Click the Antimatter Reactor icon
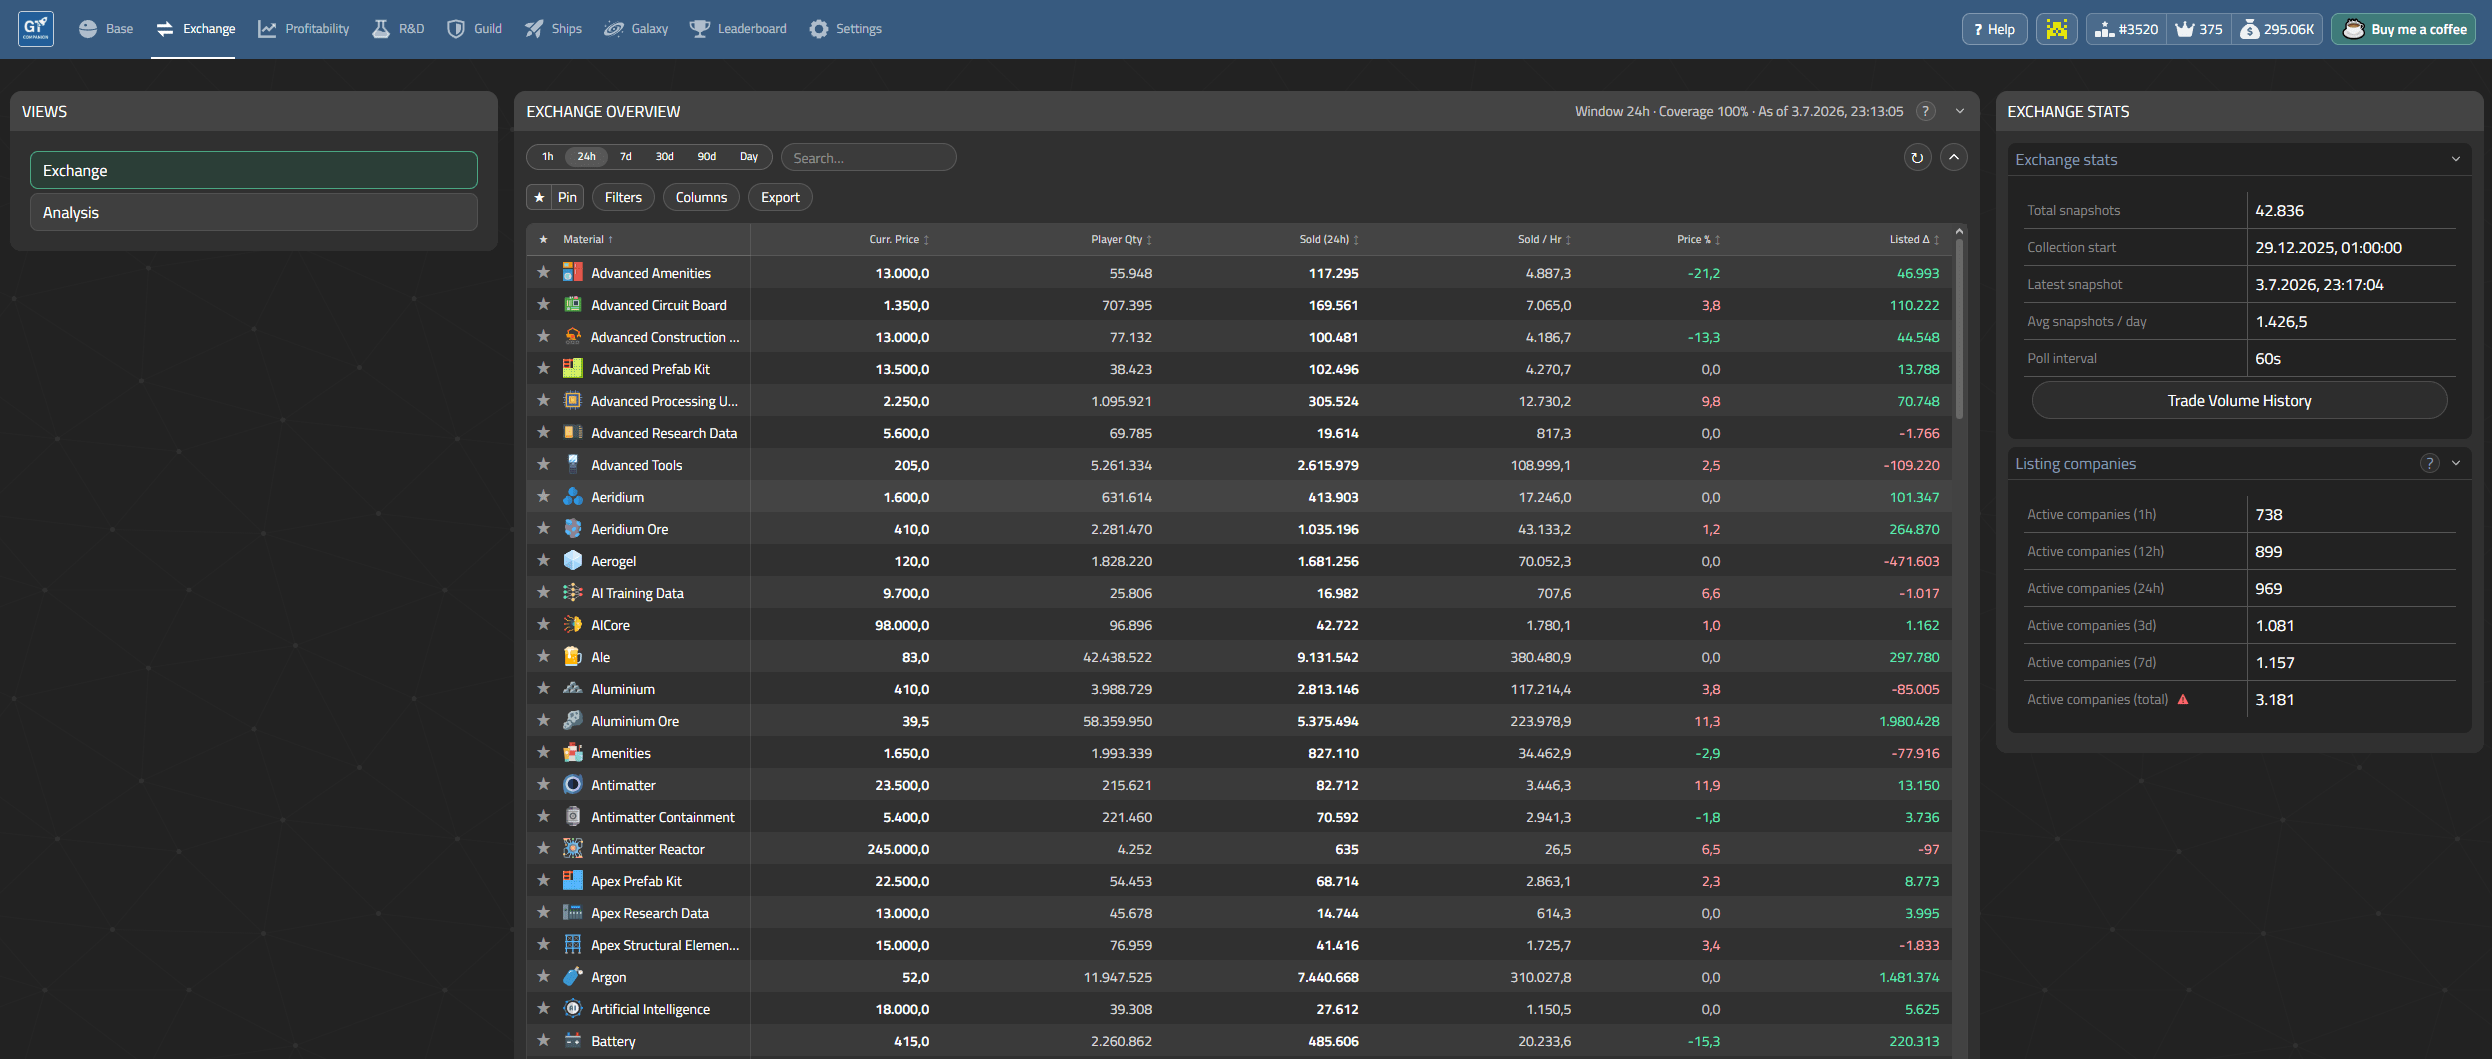Viewport: 2492px width, 1059px height. coord(573,849)
